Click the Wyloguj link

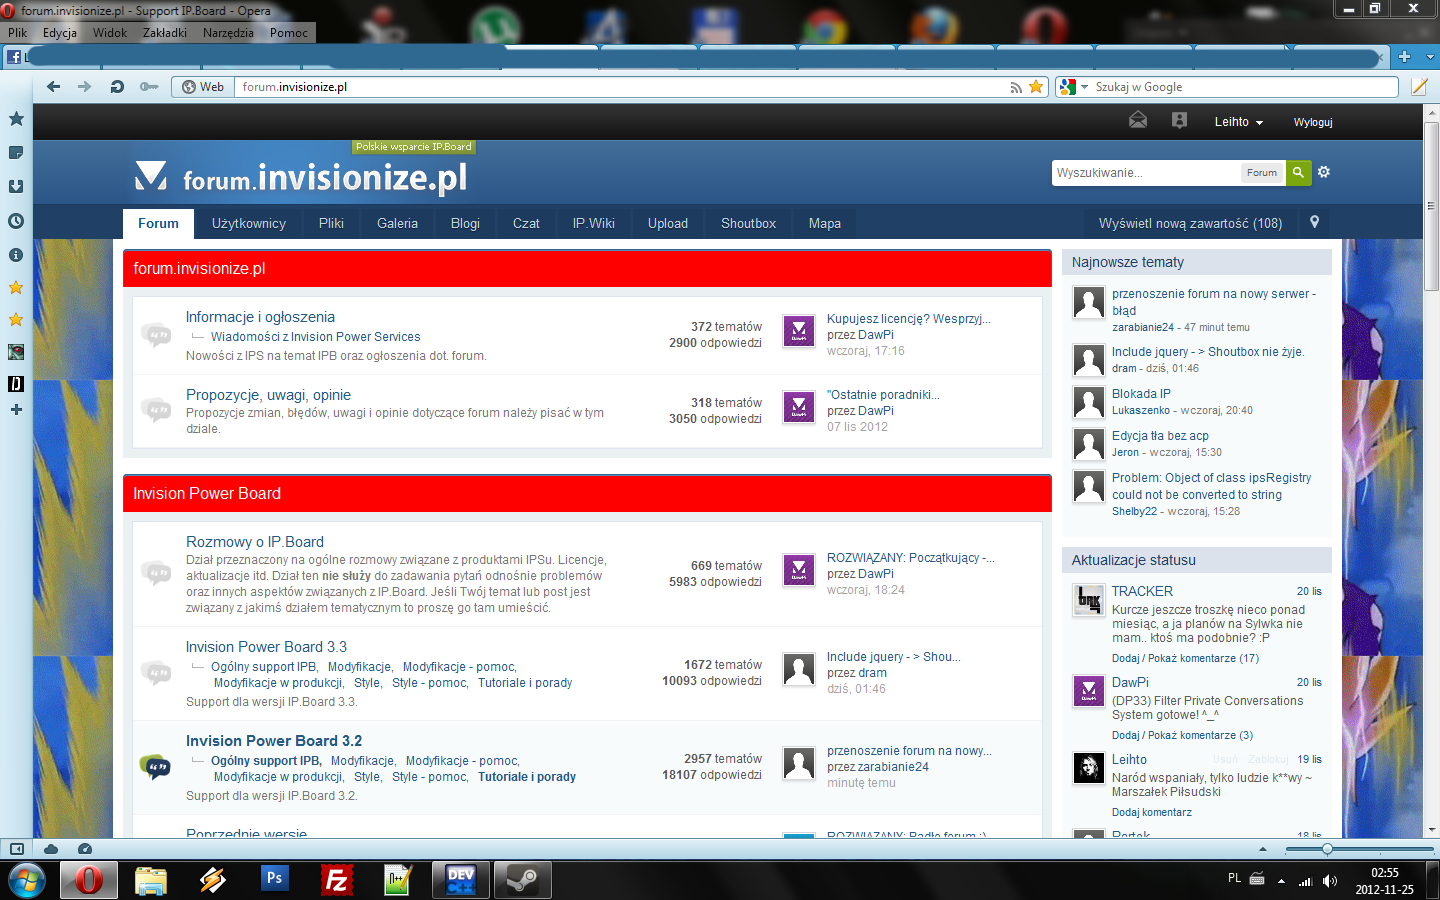tap(1313, 122)
